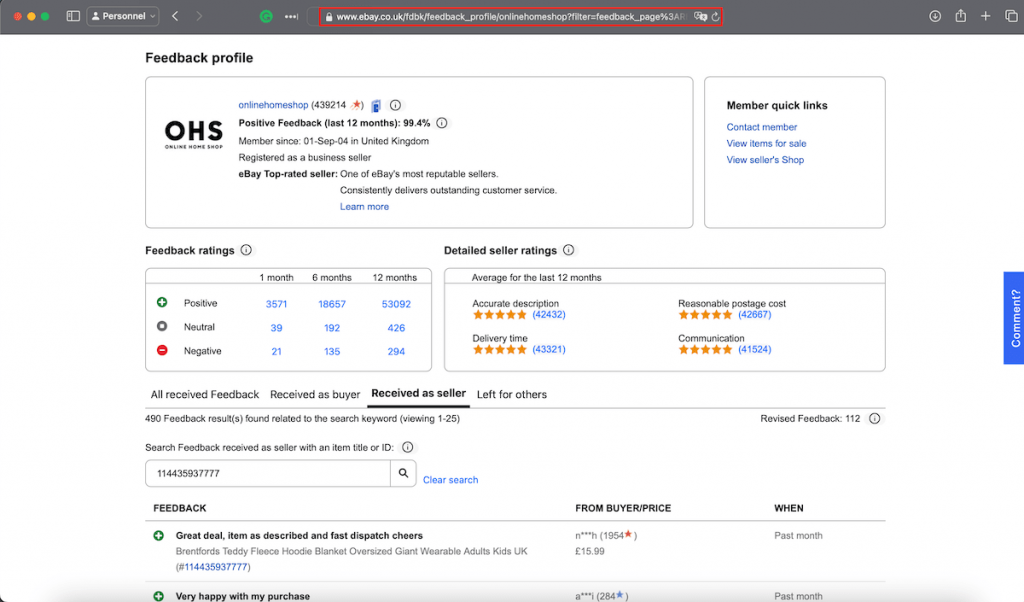Screen dimensions: 1024x602
Task: Click the magnifier search button
Action: point(403,473)
